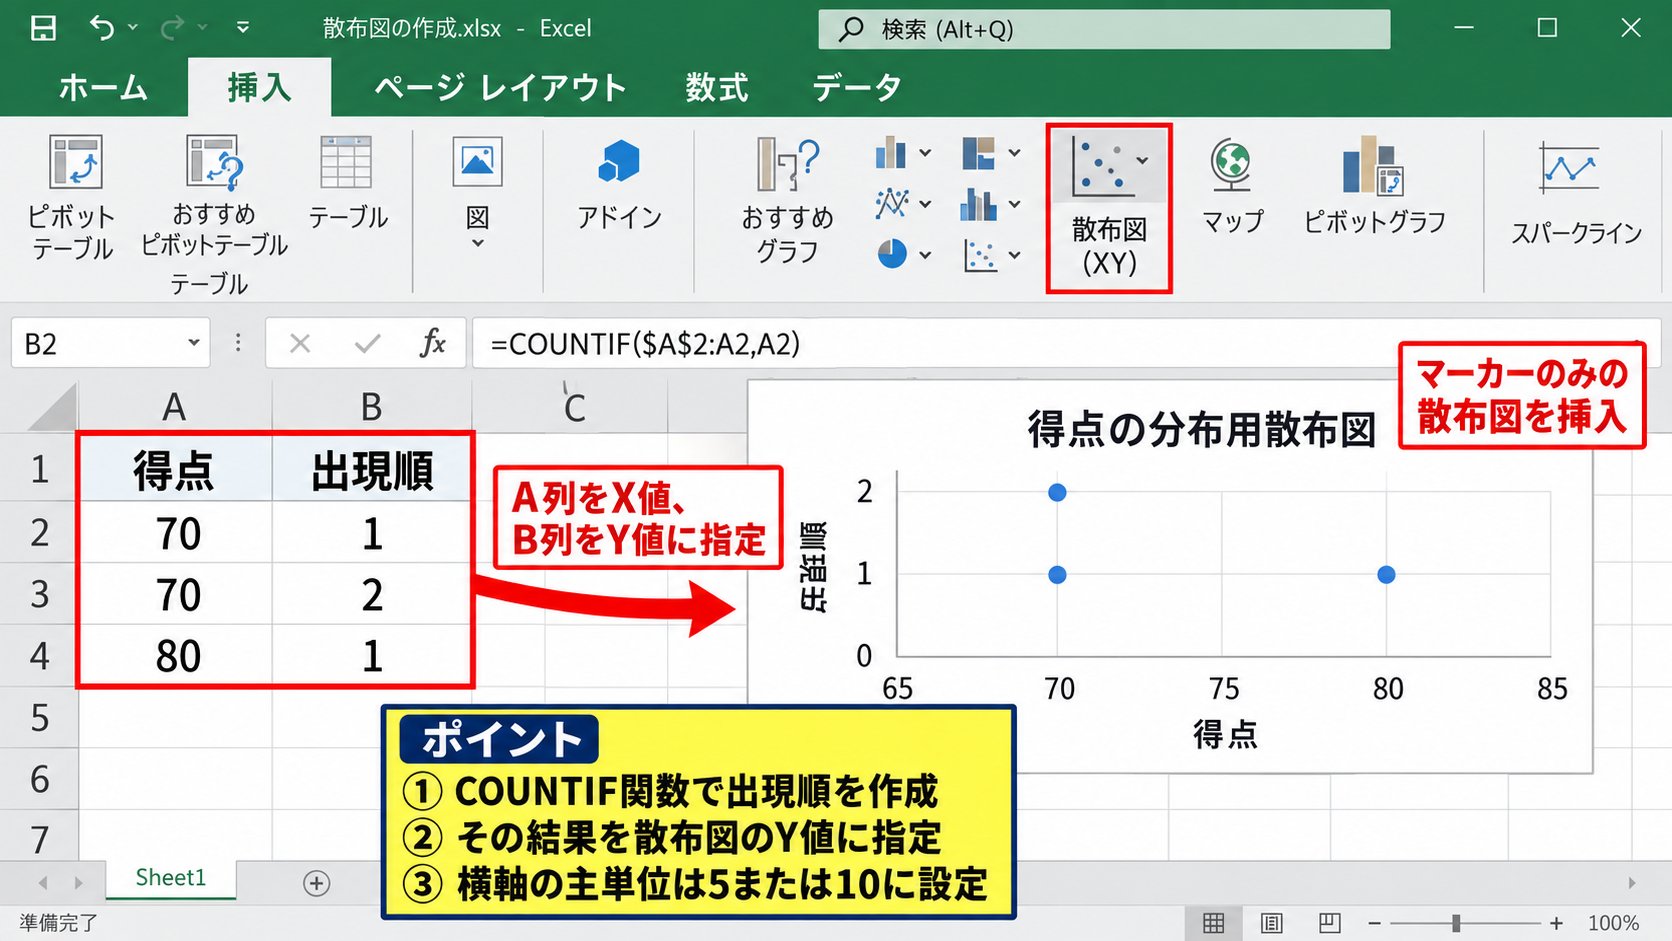Switch to Page Layout view icon
Screen dimensions: 1672x941
(1271, 923)
